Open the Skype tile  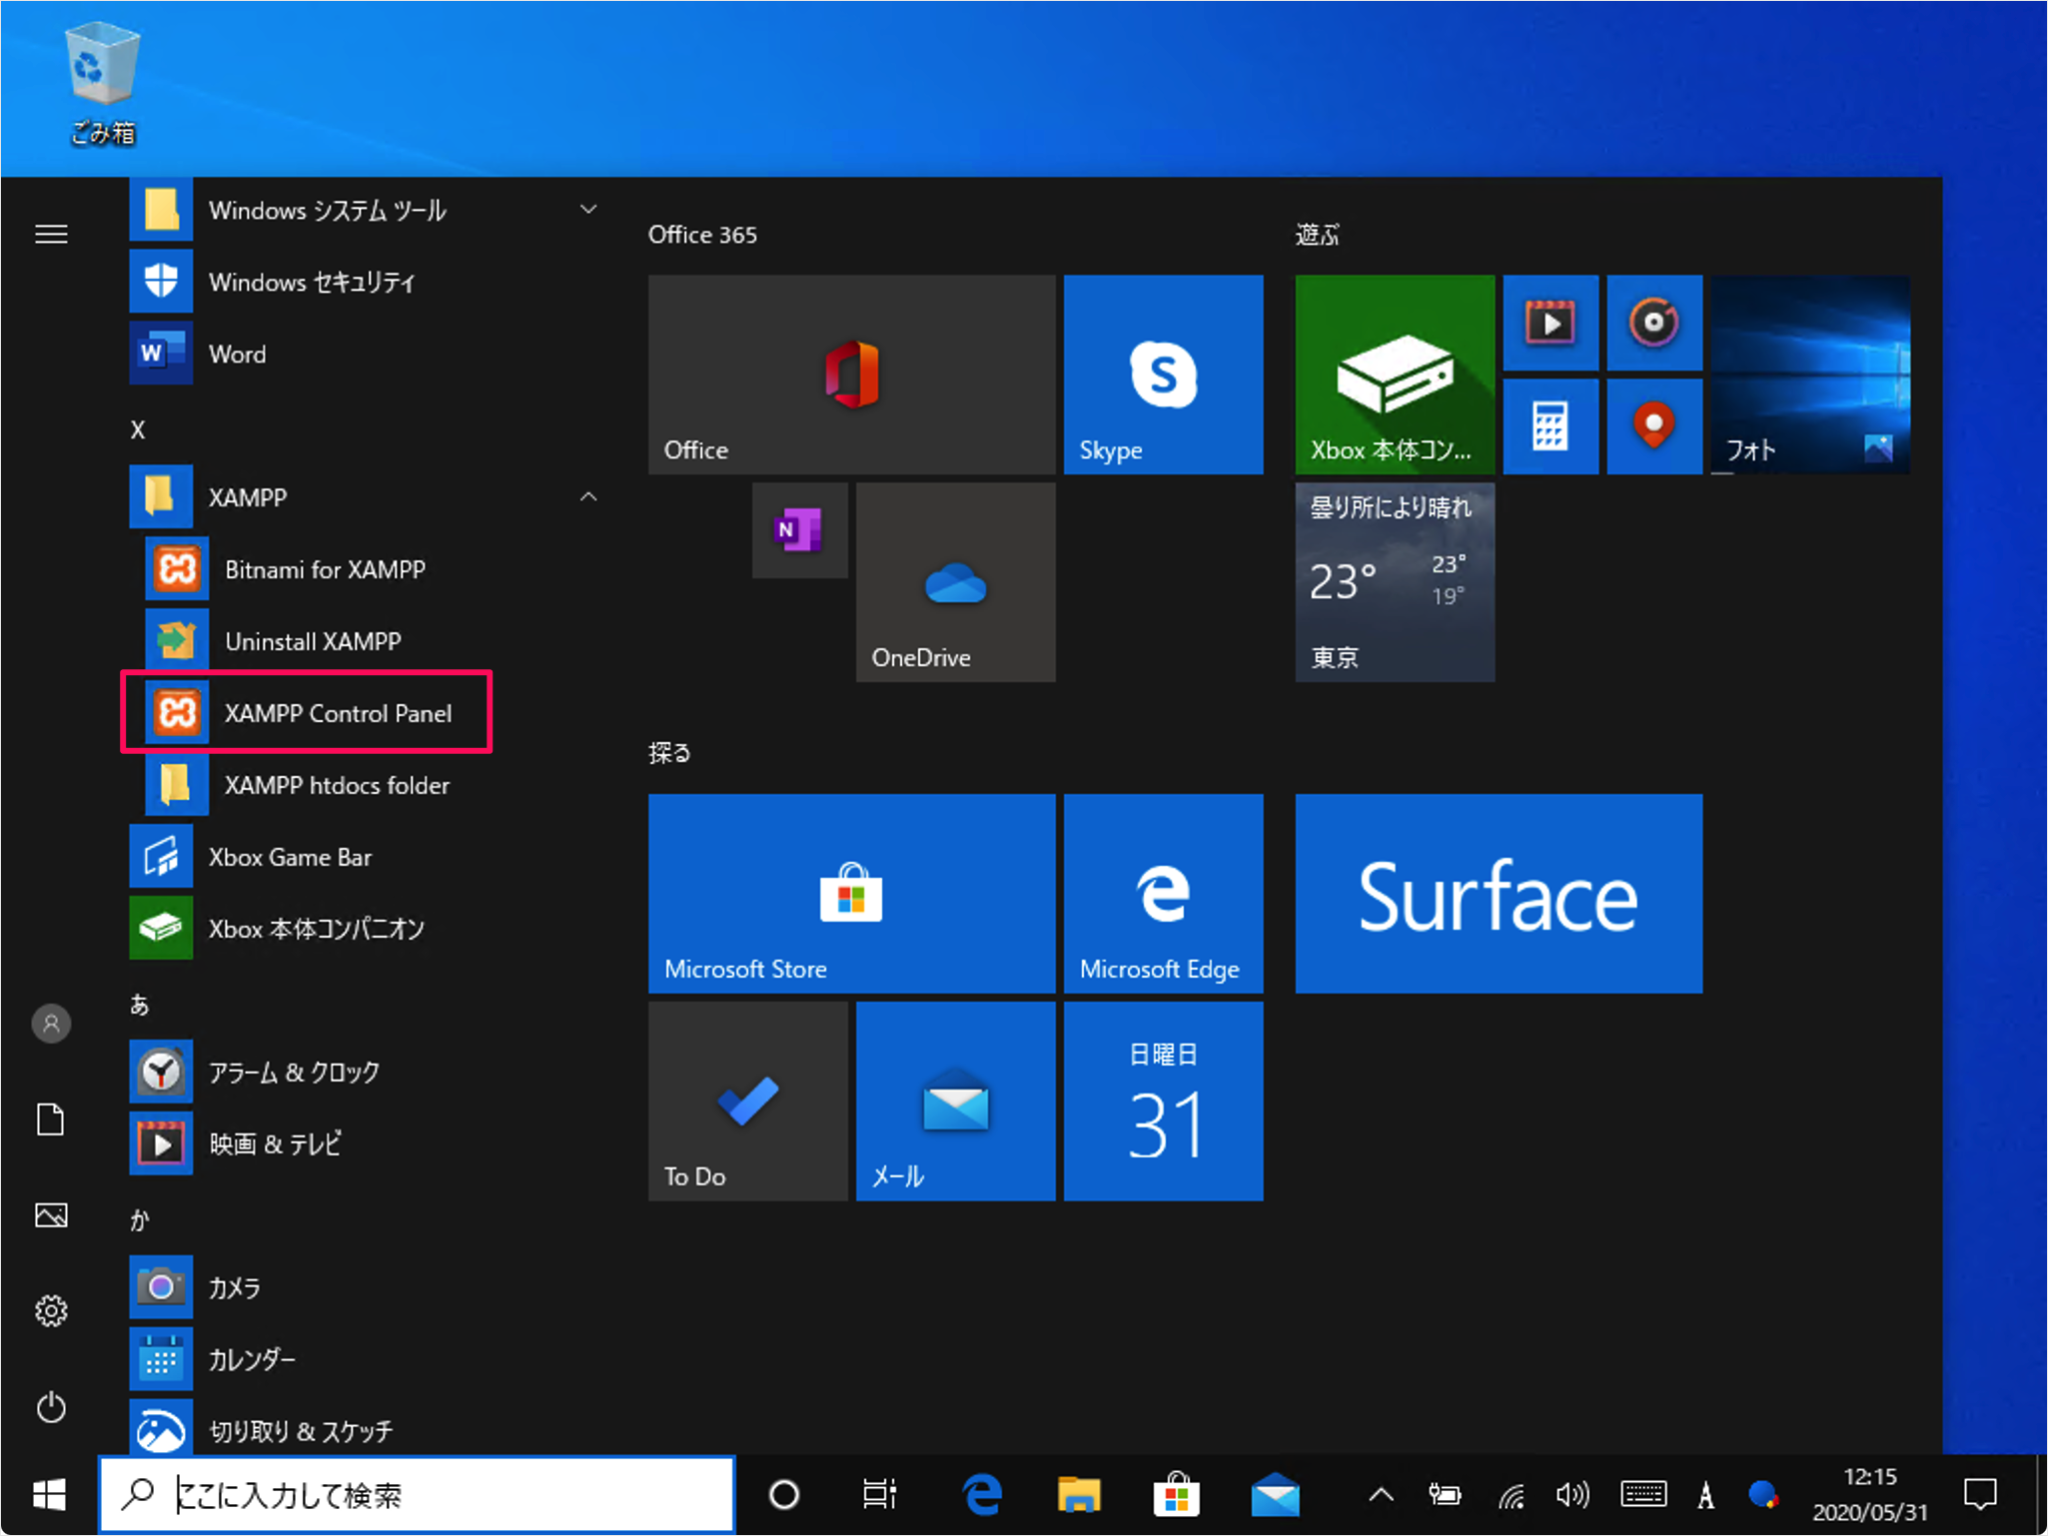point(1163,374)
